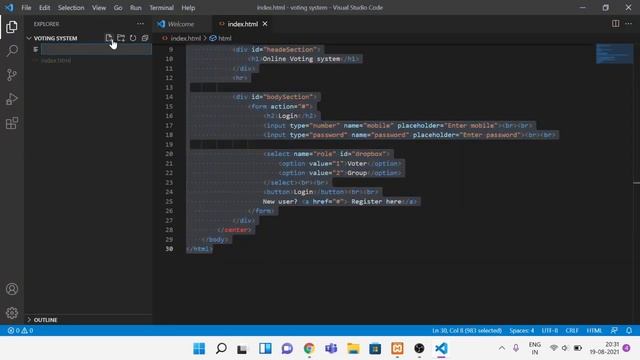
Task: Open the Run menu
Action: (x=136, y=8)
